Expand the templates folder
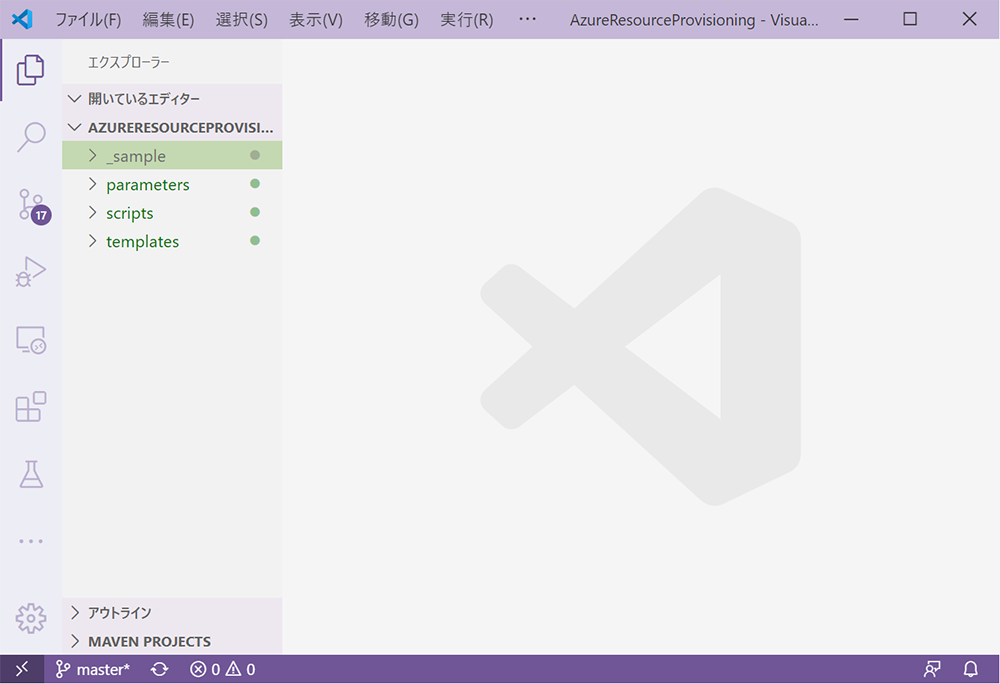This screenshot has height=684, width=1000. (172, 242)
